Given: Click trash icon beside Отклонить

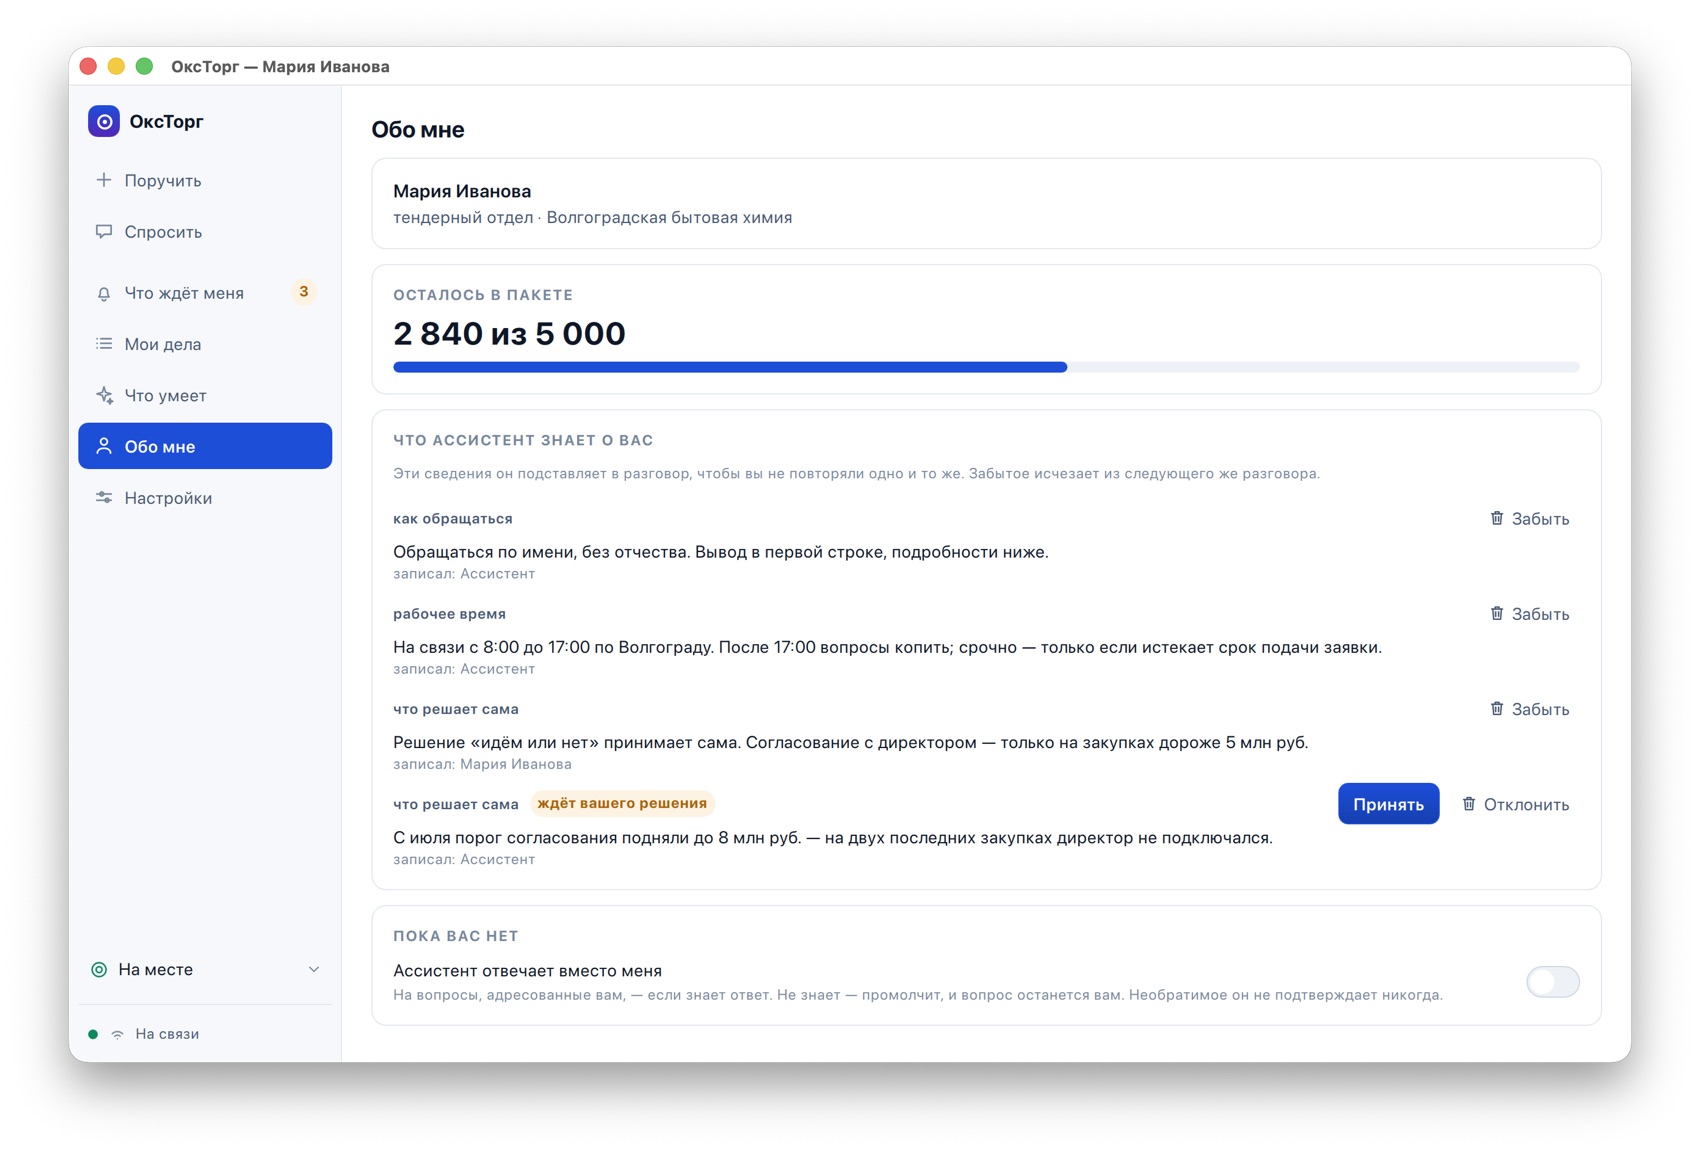Looking at the screenshot, I should 1469,803.
